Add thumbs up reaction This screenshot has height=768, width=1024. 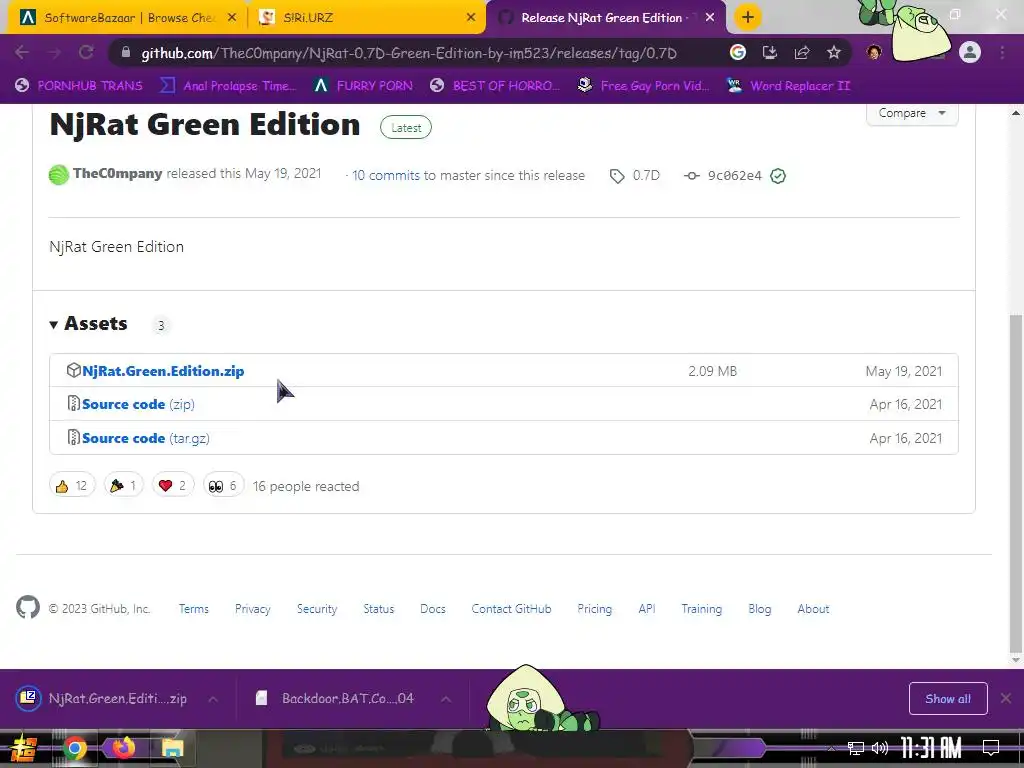pos(72,485)
